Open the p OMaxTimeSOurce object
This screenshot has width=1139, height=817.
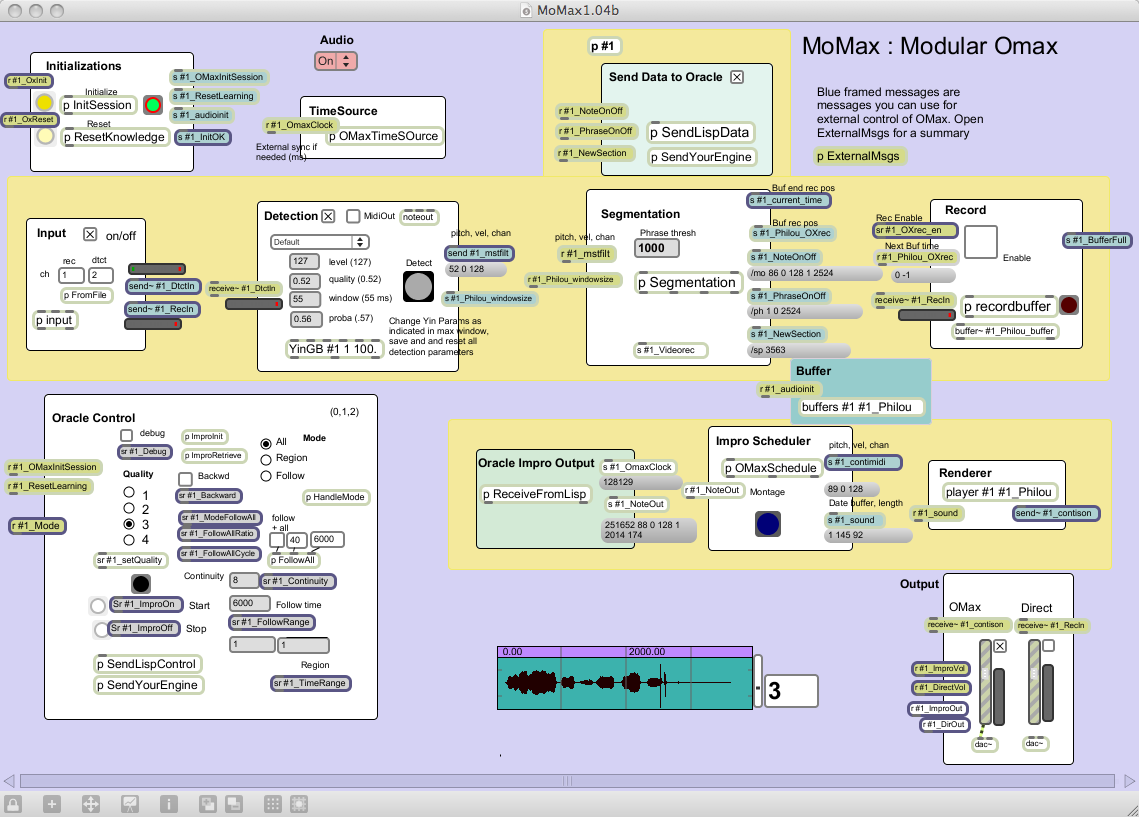384,137
